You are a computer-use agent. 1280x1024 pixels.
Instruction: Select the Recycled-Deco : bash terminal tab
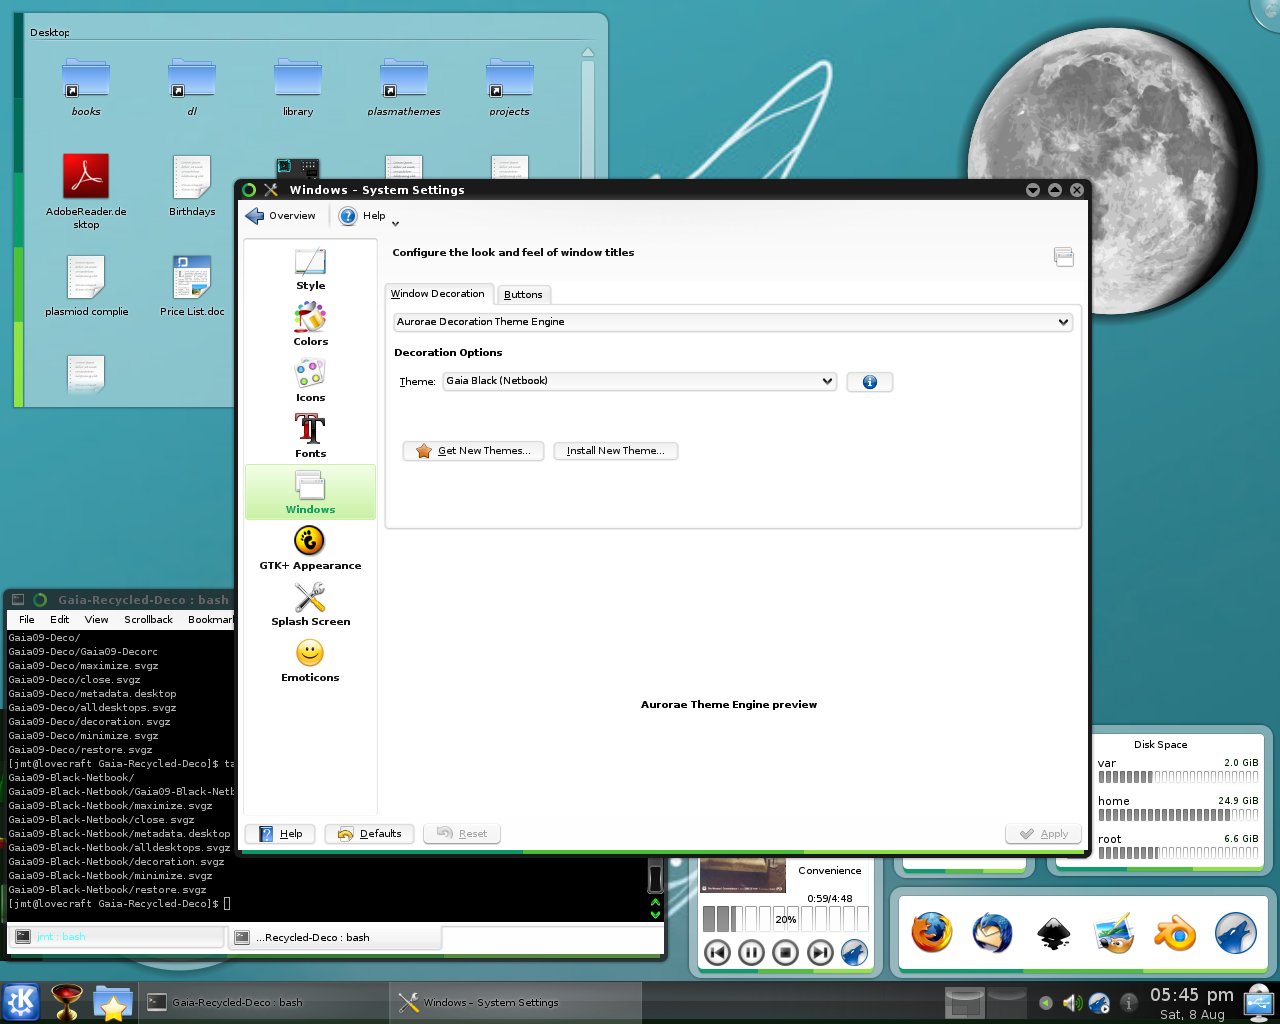point(336,937)
